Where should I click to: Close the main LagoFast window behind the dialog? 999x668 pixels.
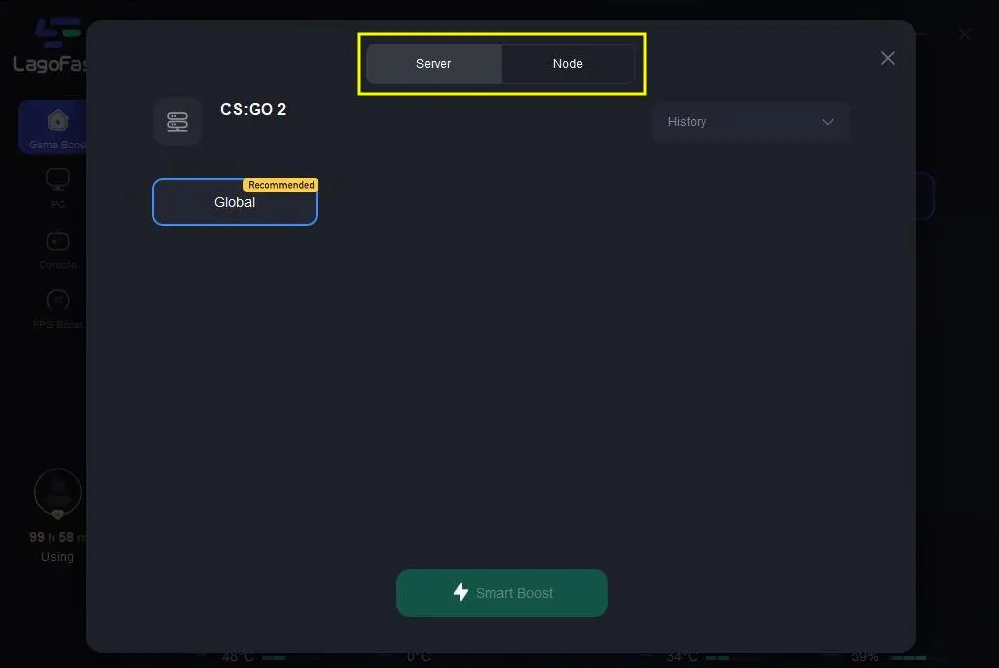965,34
